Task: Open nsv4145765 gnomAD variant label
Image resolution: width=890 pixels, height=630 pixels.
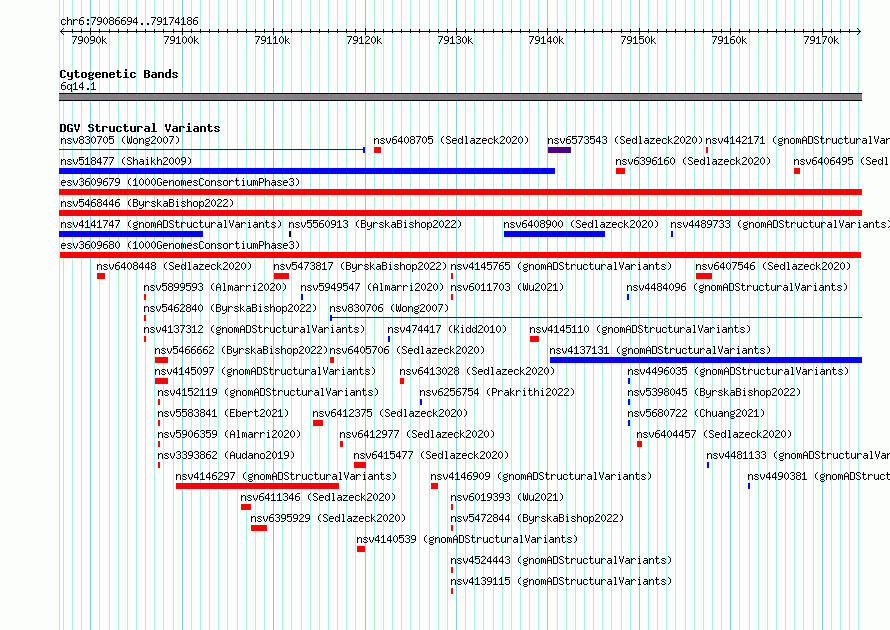Action: tap(561, 266)
